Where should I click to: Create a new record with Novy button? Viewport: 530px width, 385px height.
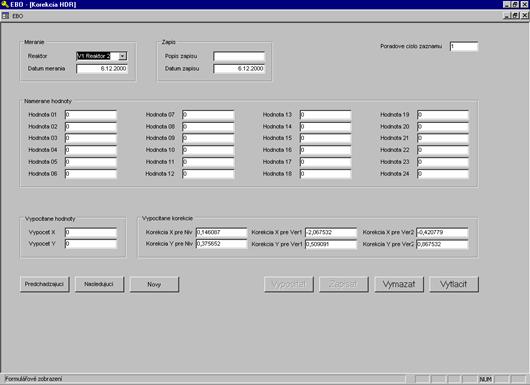pos(154,284)
